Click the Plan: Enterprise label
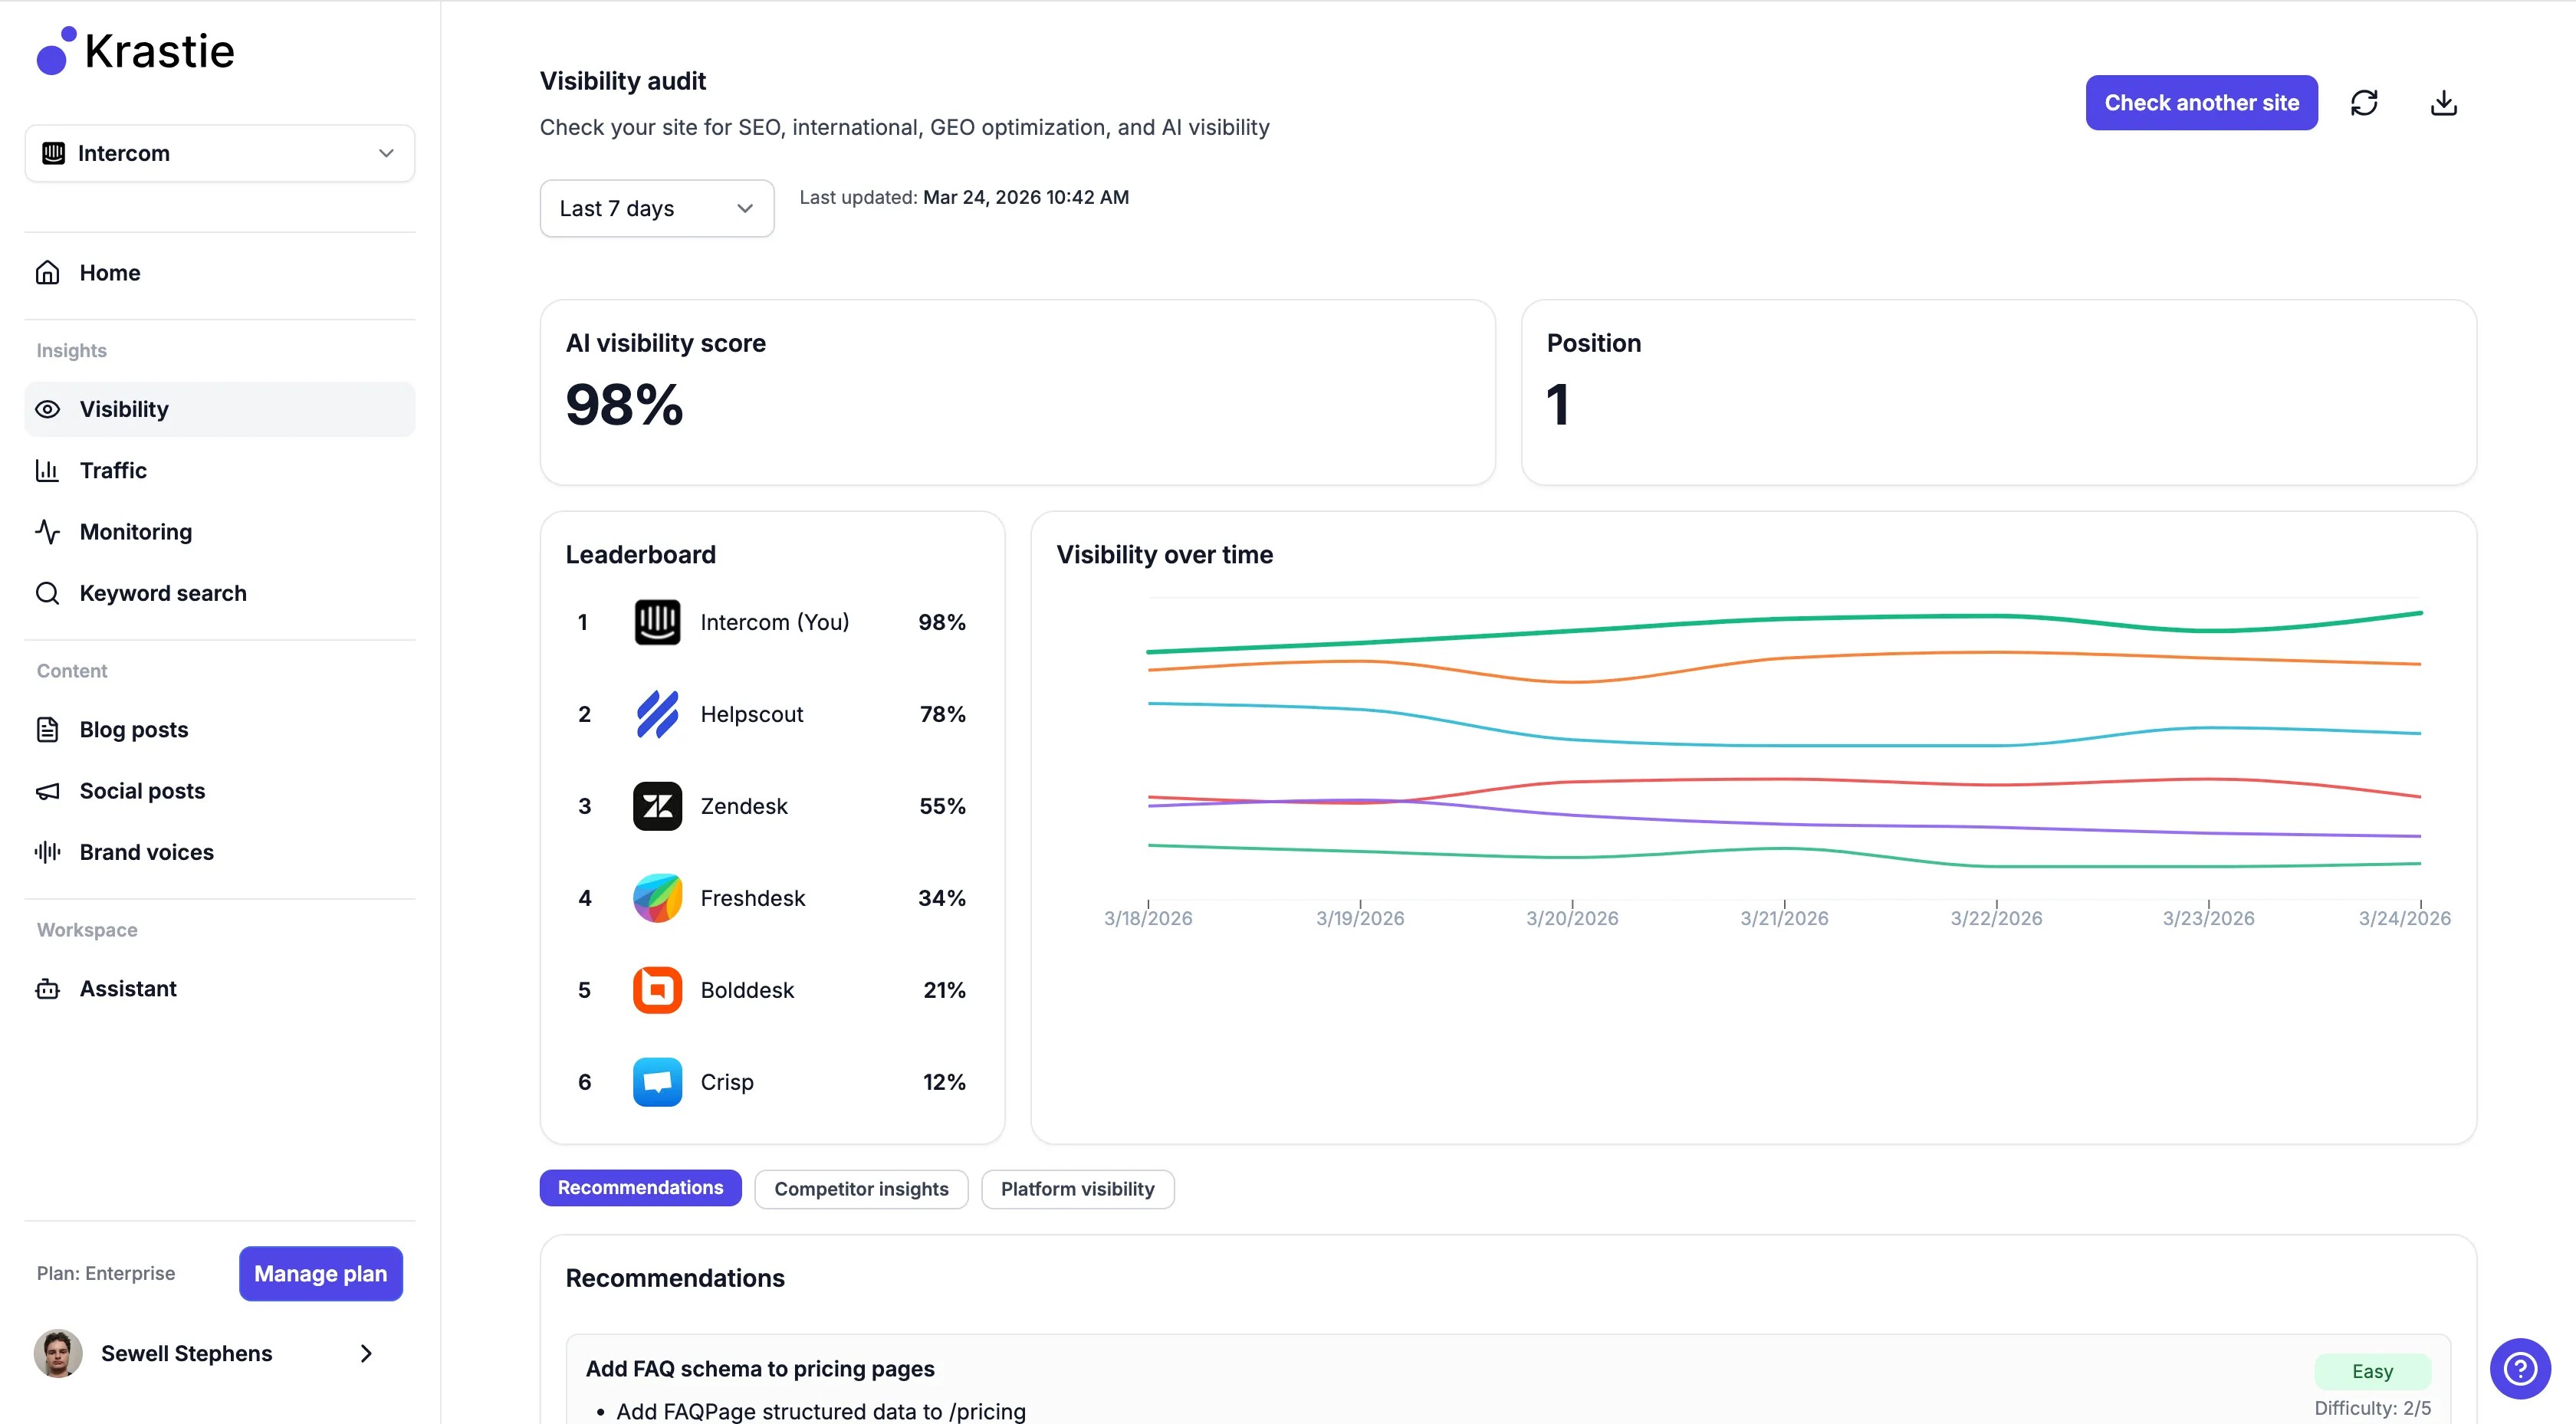This screenshot has width=2576, height=1424. click(x=106, y=1273)
